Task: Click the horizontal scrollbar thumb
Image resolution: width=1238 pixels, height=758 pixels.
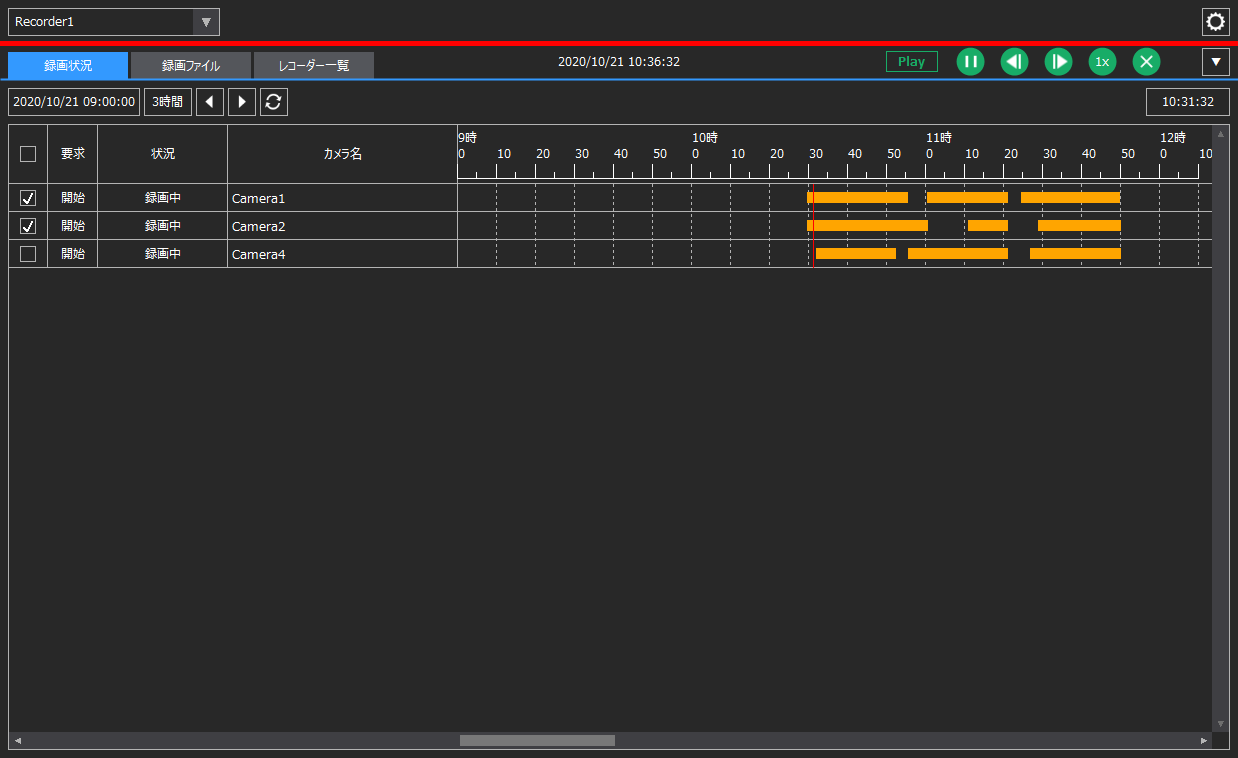Action: click(x=537, y=740)
